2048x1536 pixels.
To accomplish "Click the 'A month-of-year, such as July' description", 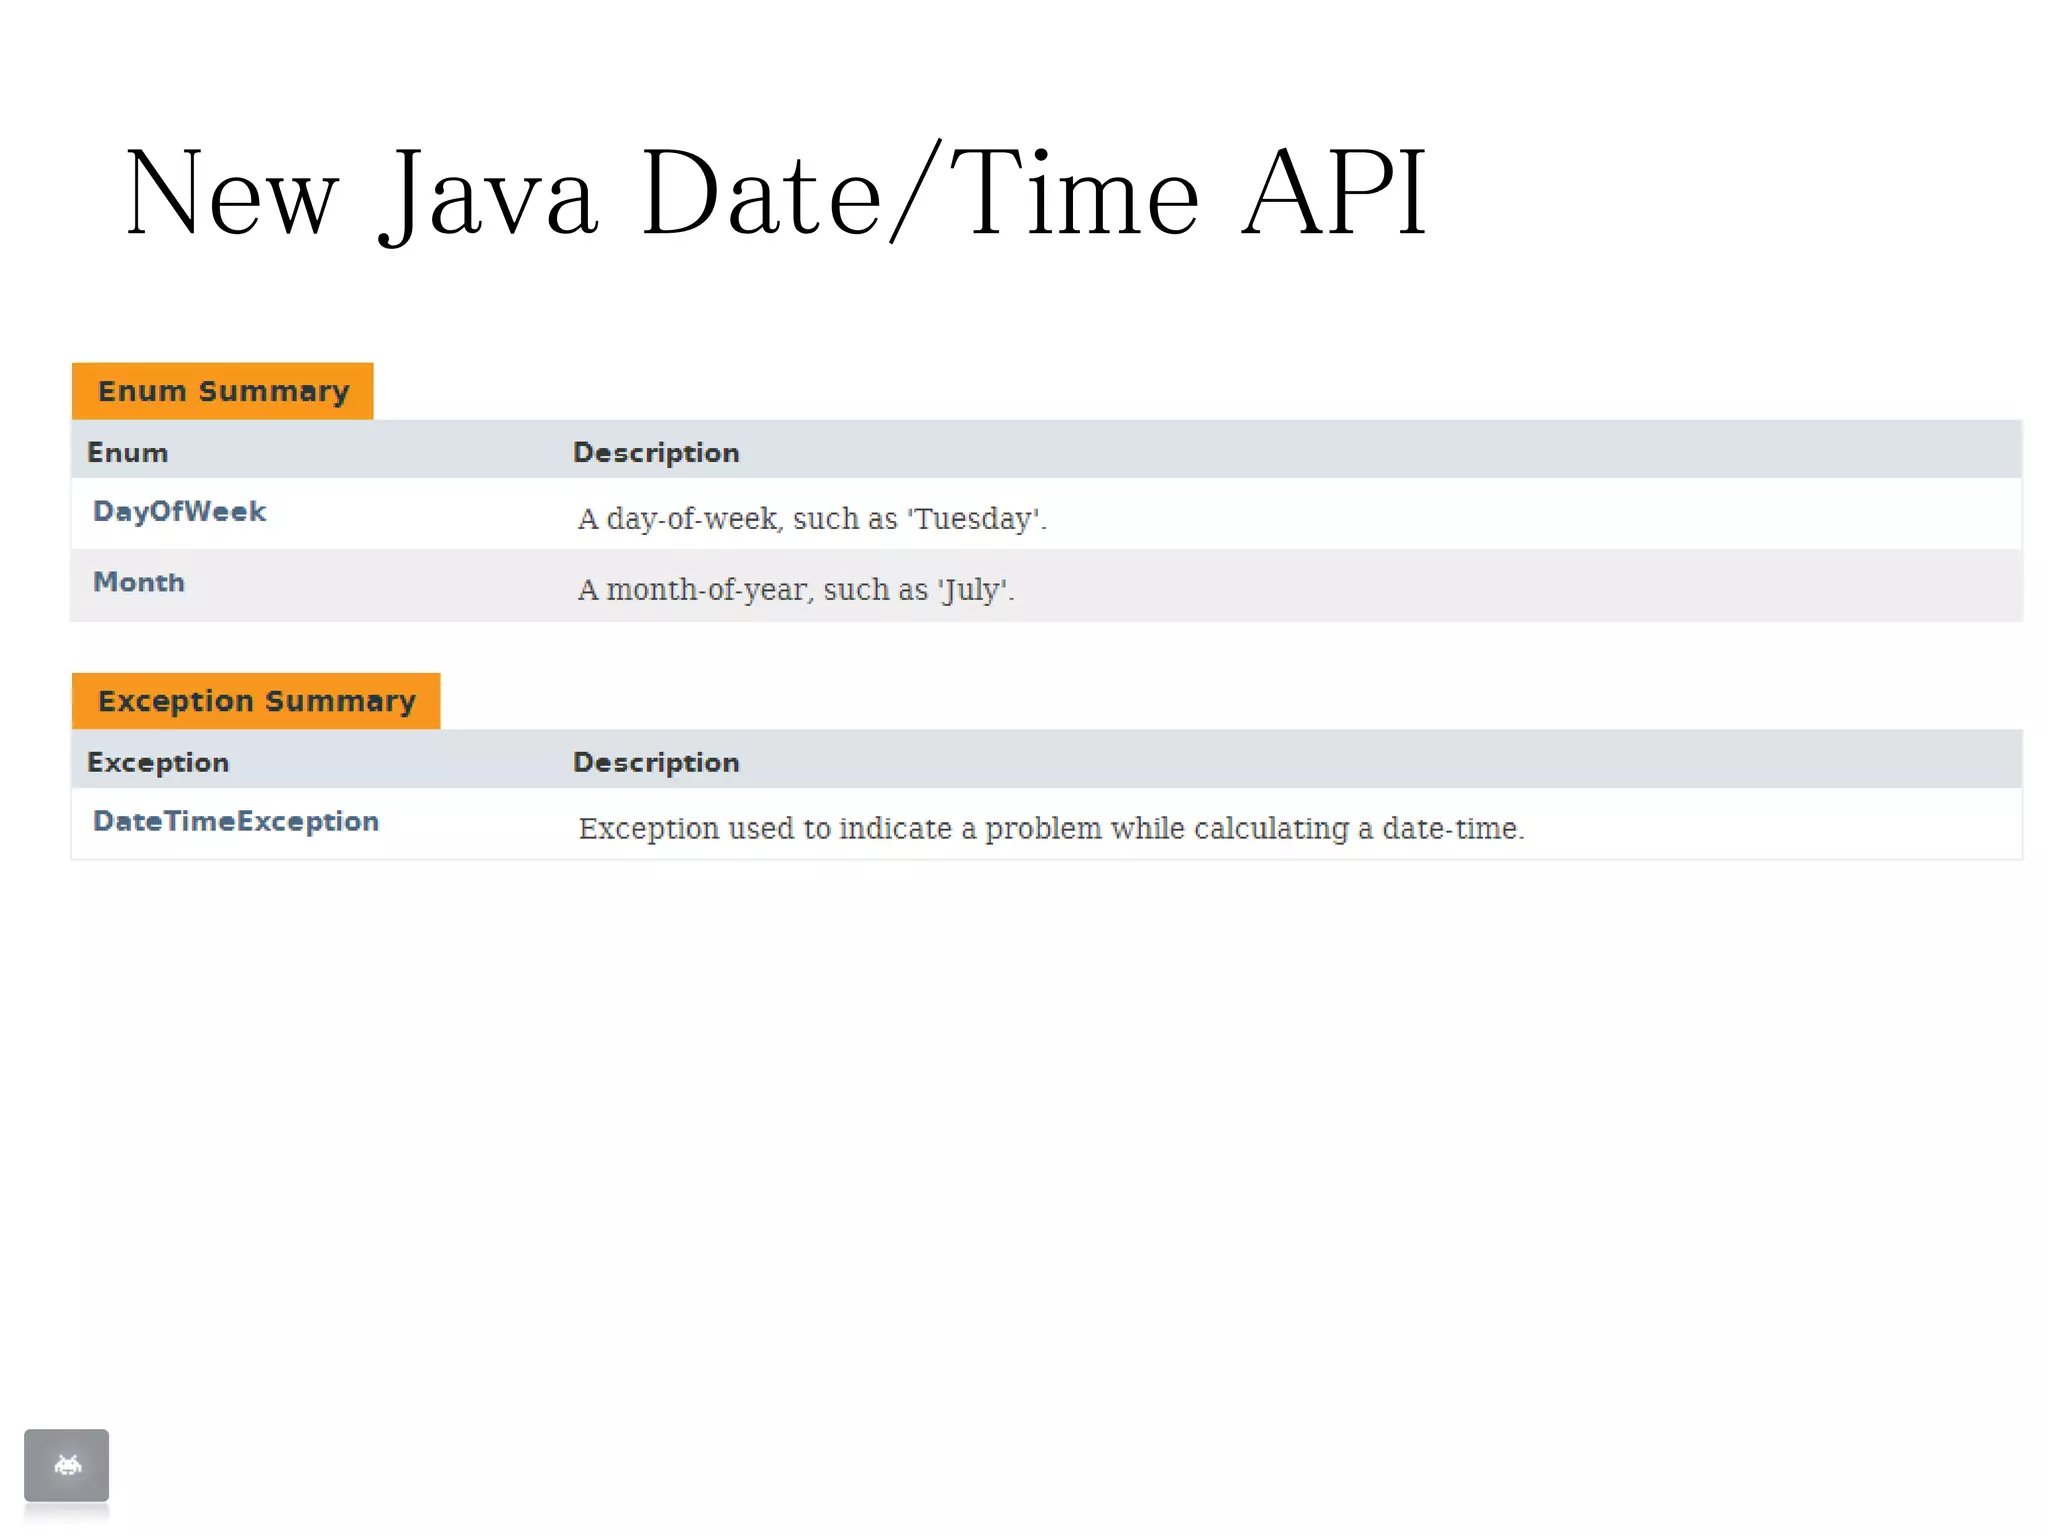I will (795, 590).
